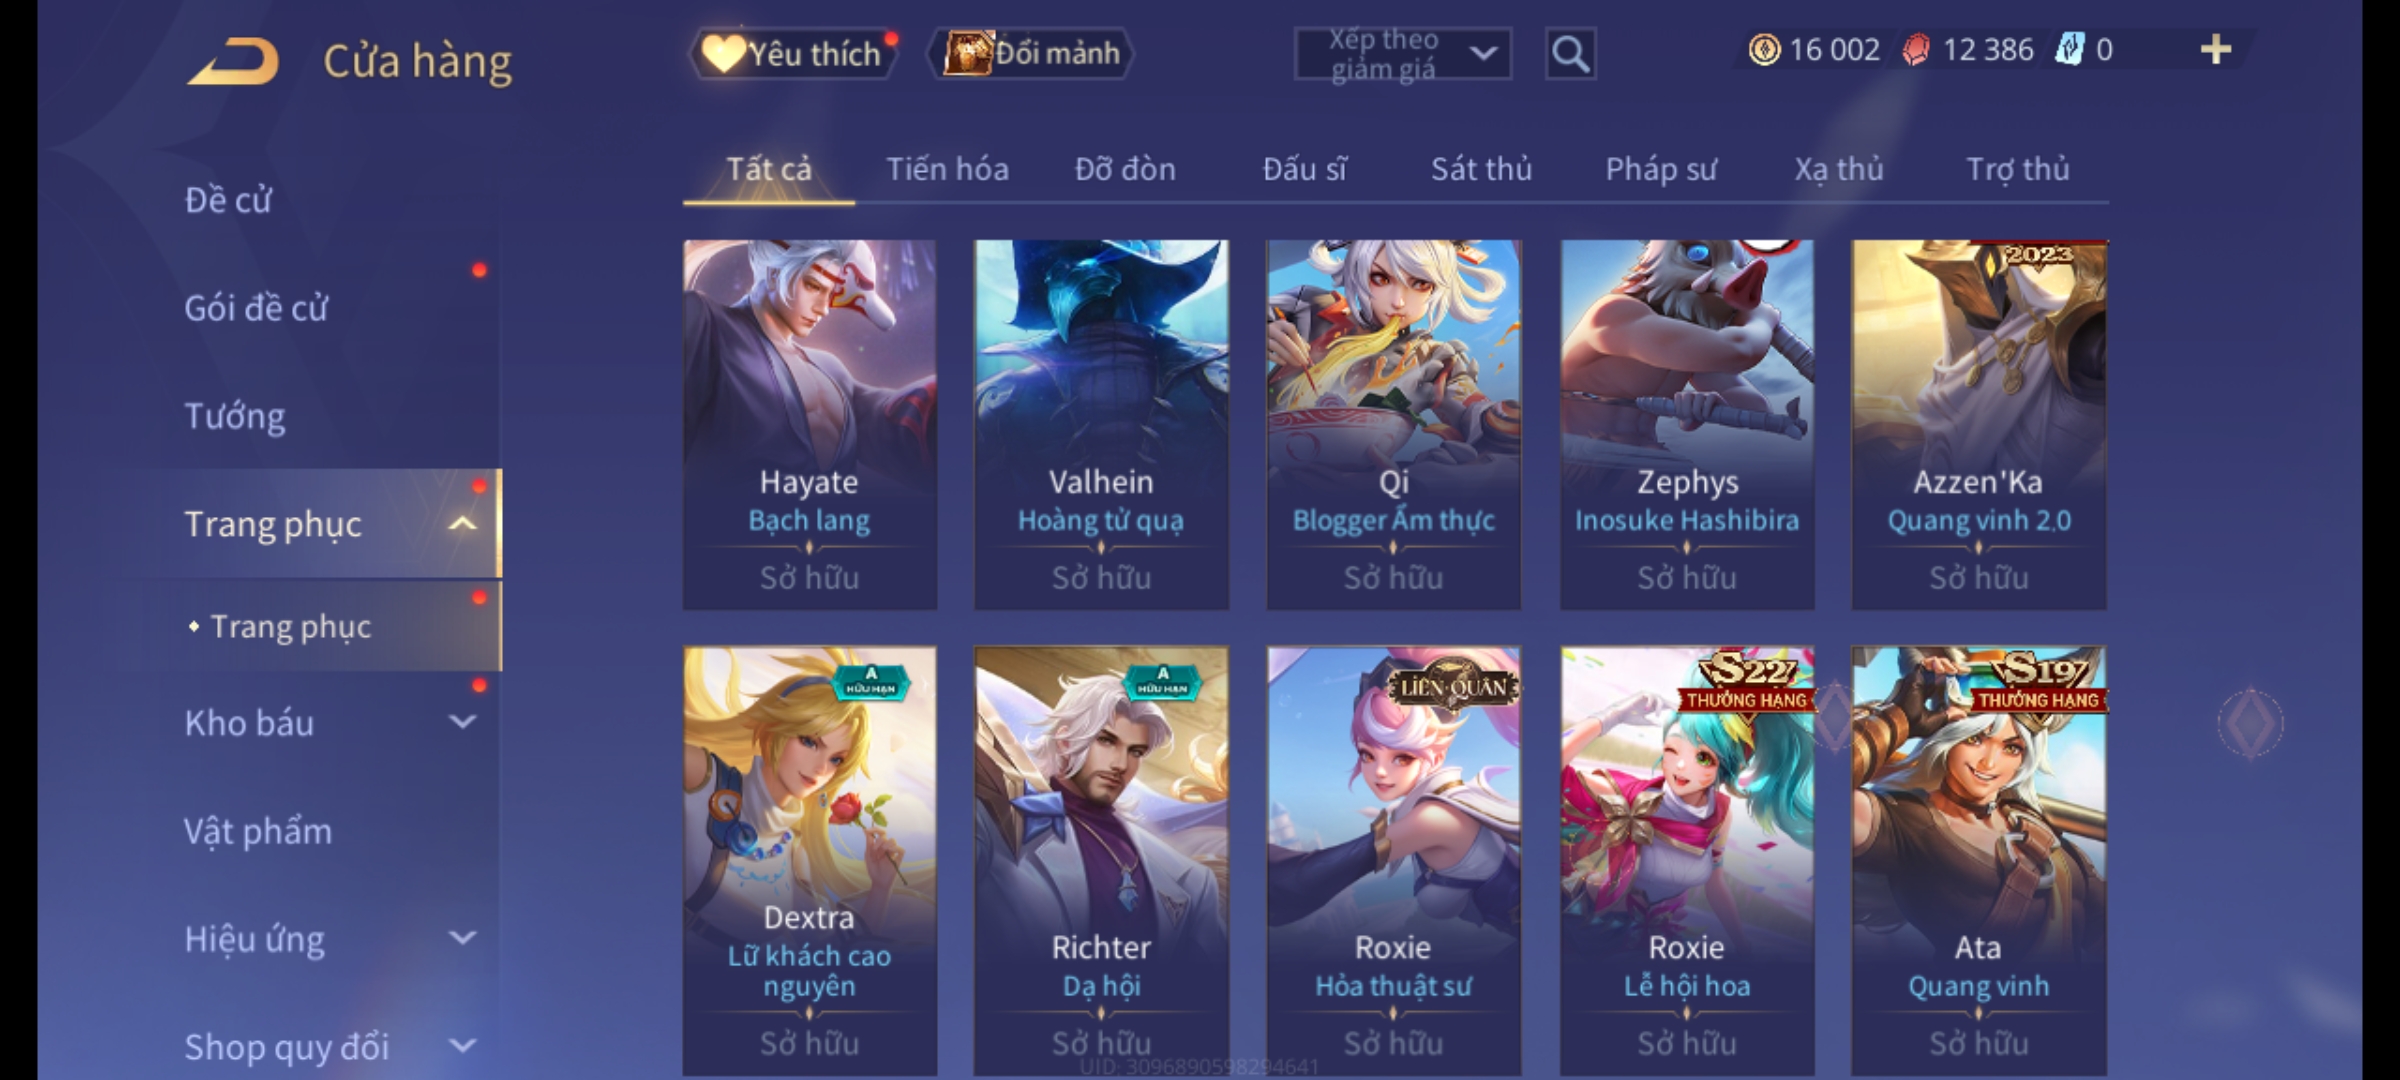
Task: Select the Pháp sư category tab
Action: click(1661, 169)
